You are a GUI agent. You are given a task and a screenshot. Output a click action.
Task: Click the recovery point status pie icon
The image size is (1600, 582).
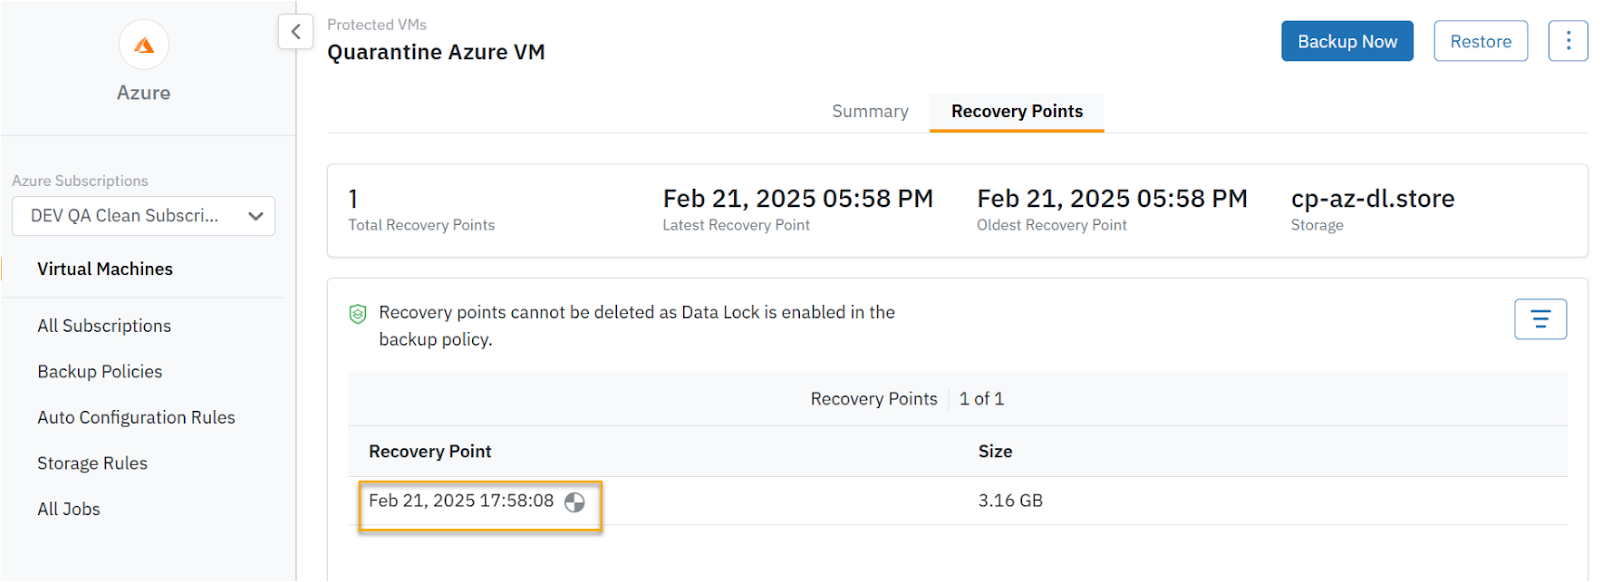point(575,502)
